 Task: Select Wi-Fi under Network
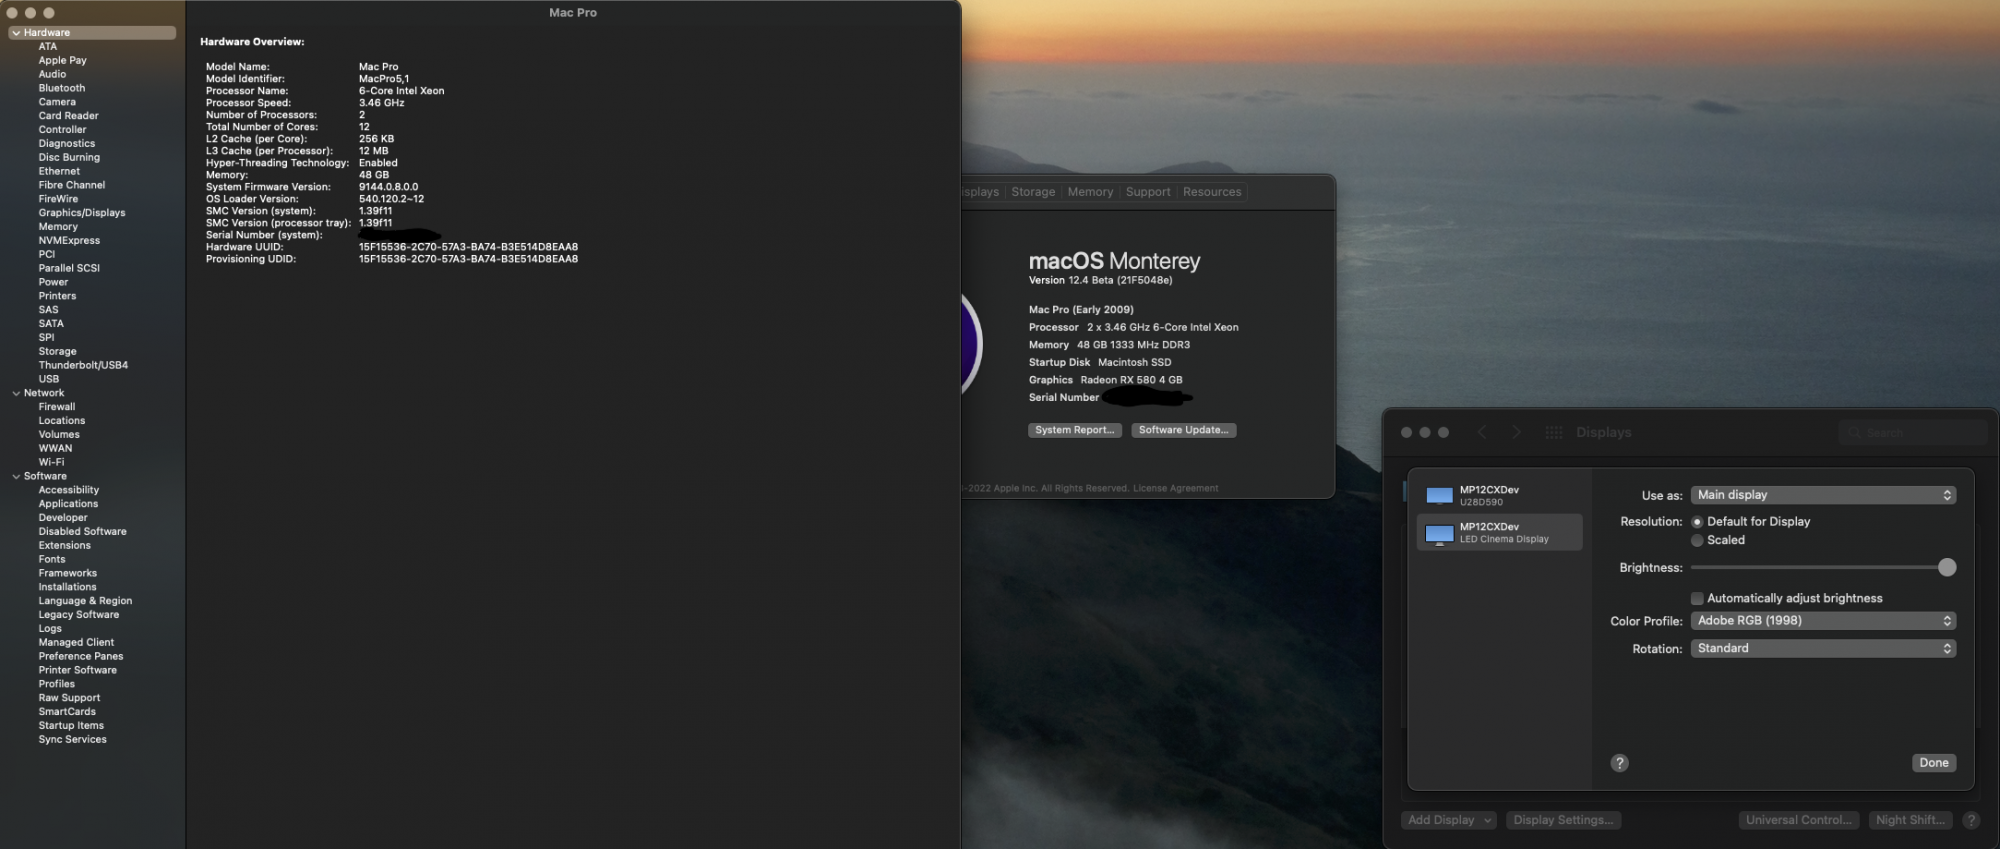[x=51, y=462]
